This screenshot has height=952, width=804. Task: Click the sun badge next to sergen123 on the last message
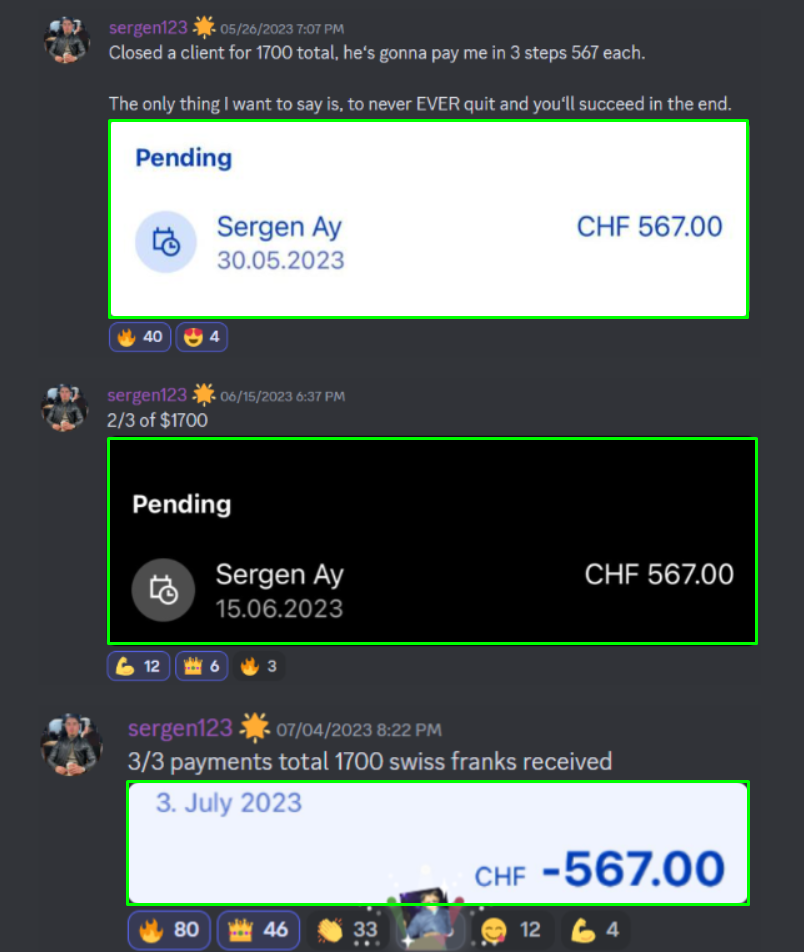coord(254,727)
